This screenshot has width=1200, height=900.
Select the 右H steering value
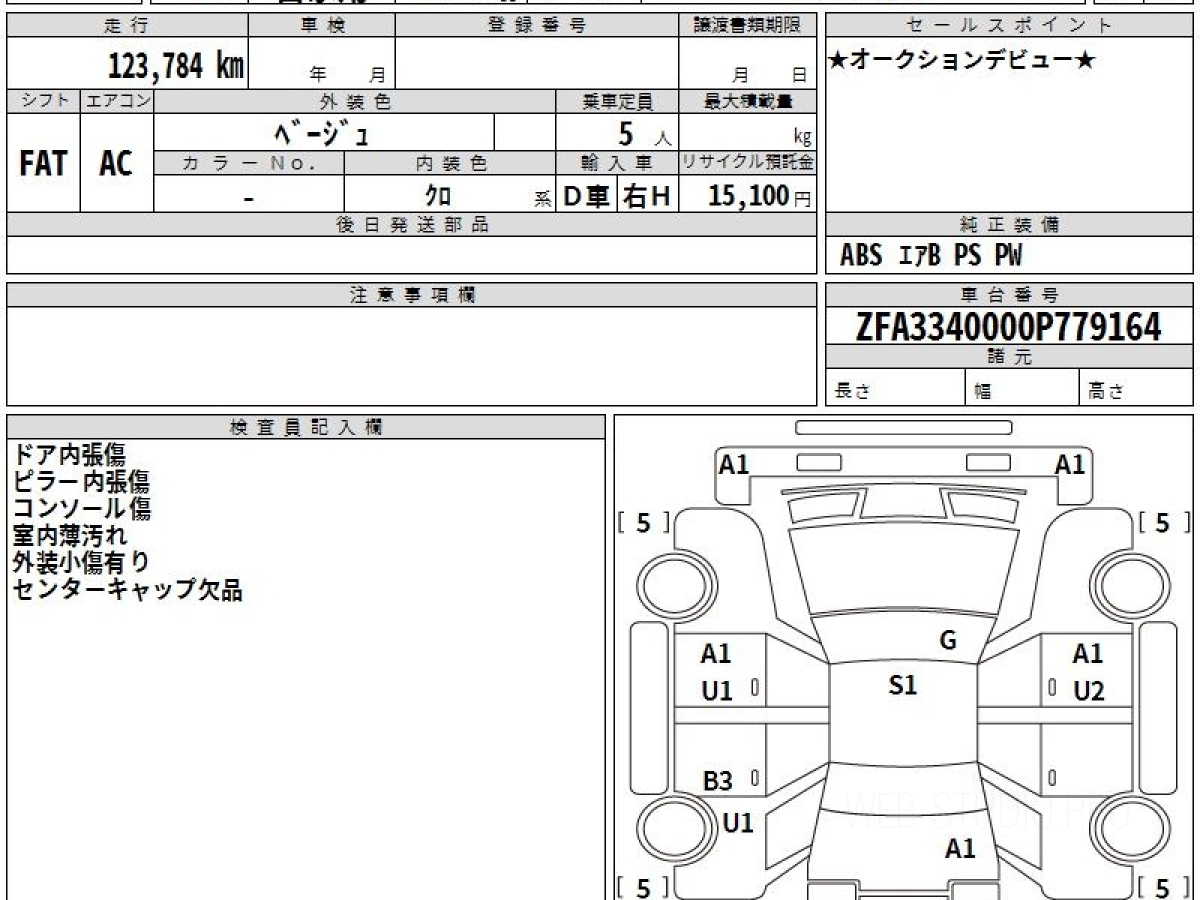tap(647, 197)
